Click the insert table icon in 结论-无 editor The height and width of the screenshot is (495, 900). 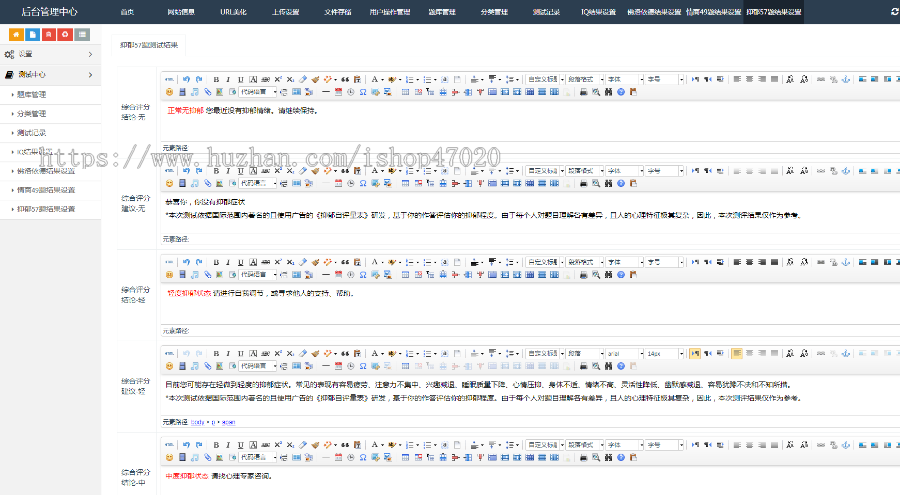tap(405, 92)
